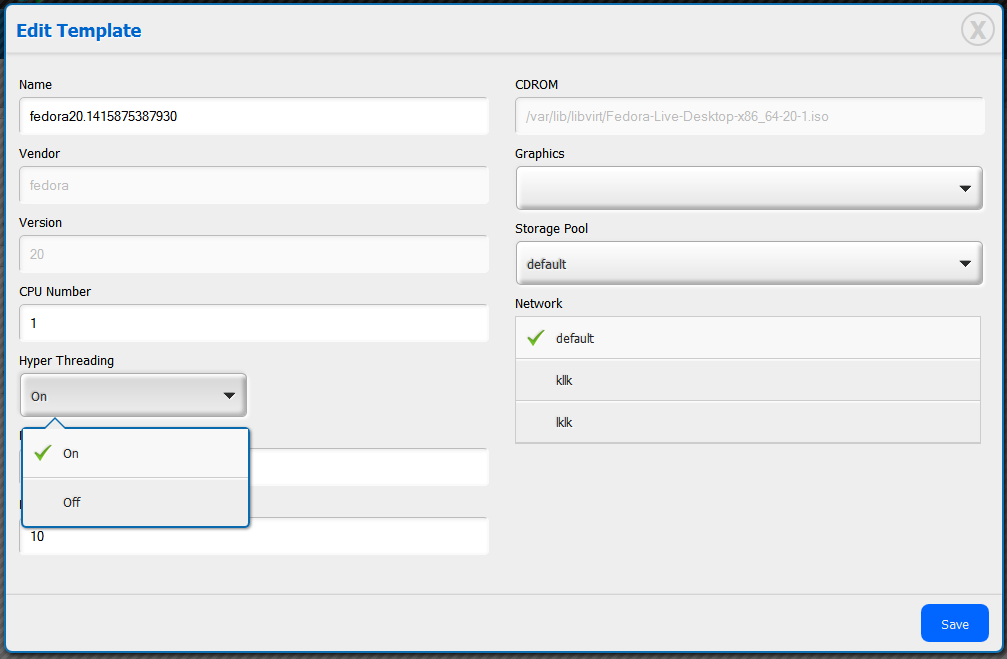
Task: Click the Vendor field showing fedora
Action: coord(254,185)
